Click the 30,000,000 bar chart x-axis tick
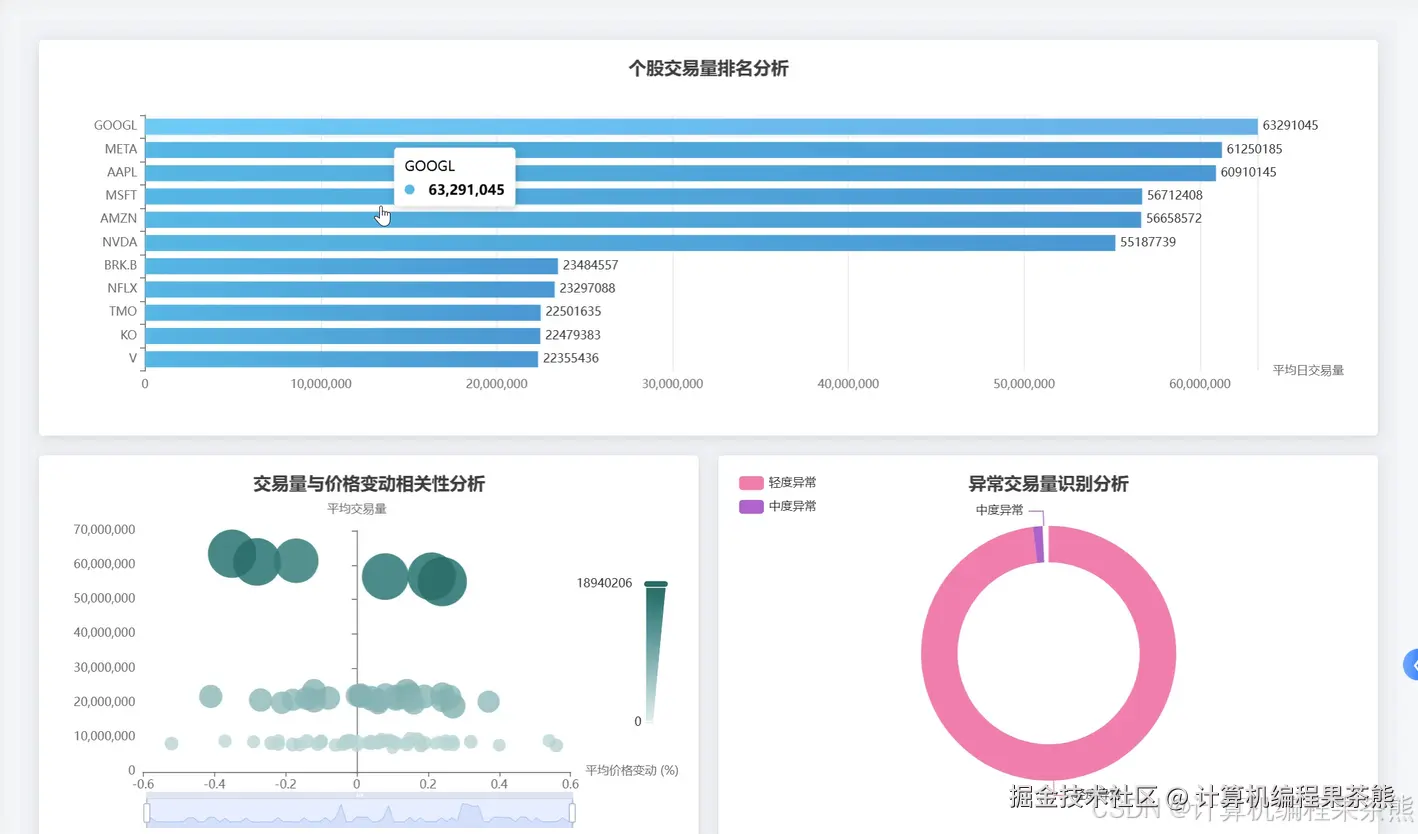This screenshot has height=834, width=1418. point(673,384)
